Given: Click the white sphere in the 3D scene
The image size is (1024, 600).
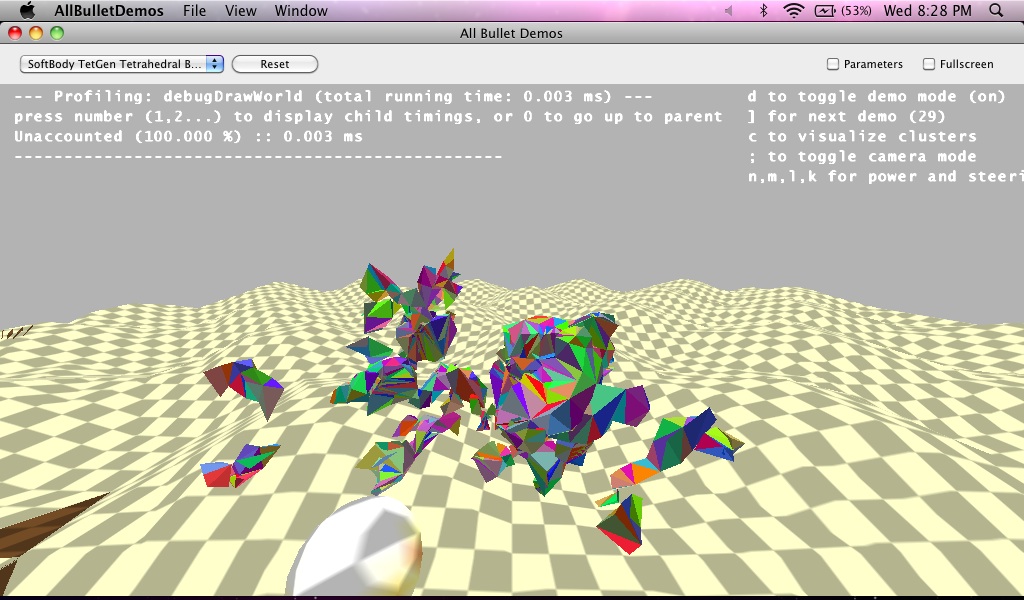Looking at the screenshot, I should [355, 548].
